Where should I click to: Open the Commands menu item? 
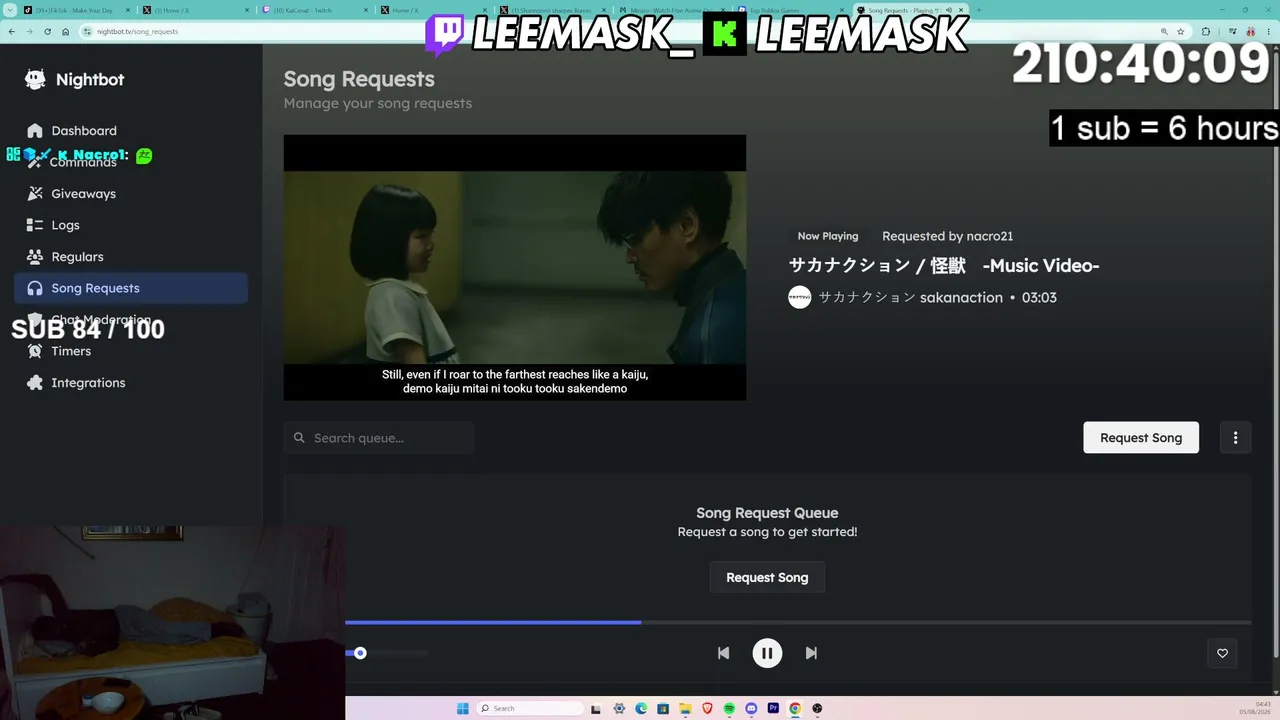click(131, 162)
